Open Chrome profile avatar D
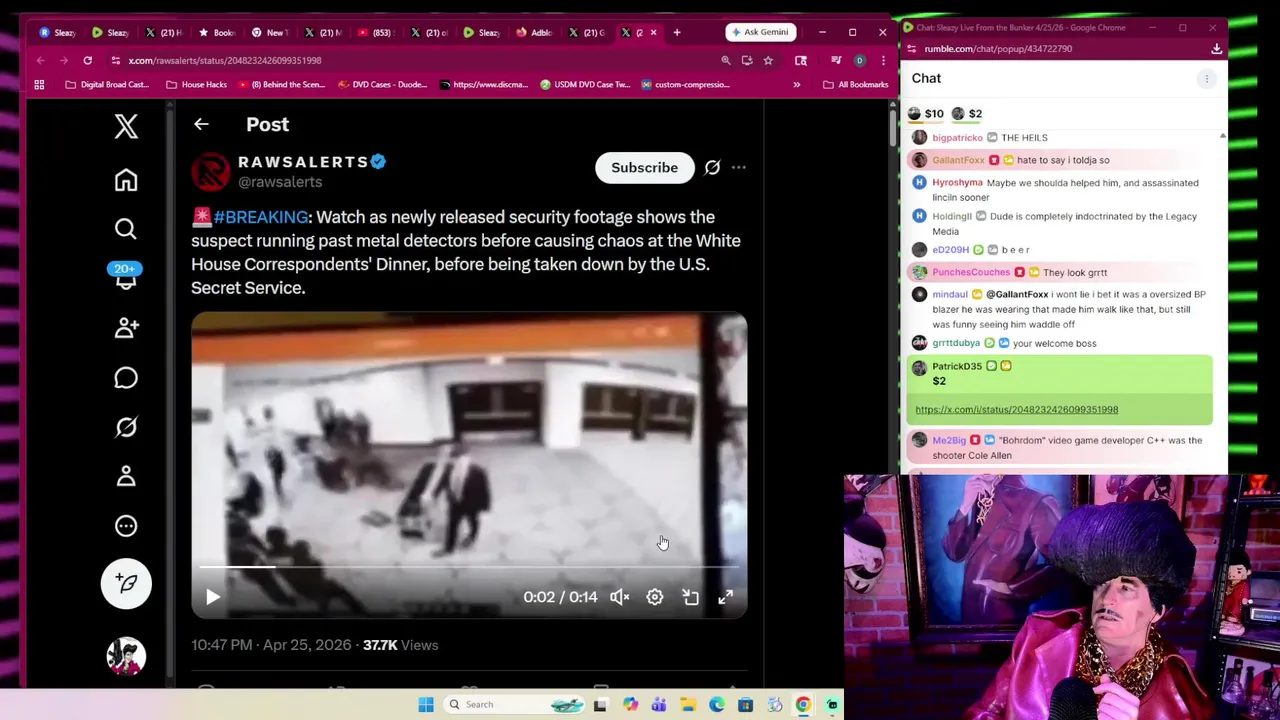This screenshot has width=1280, height=720. (x=859, y=60)
